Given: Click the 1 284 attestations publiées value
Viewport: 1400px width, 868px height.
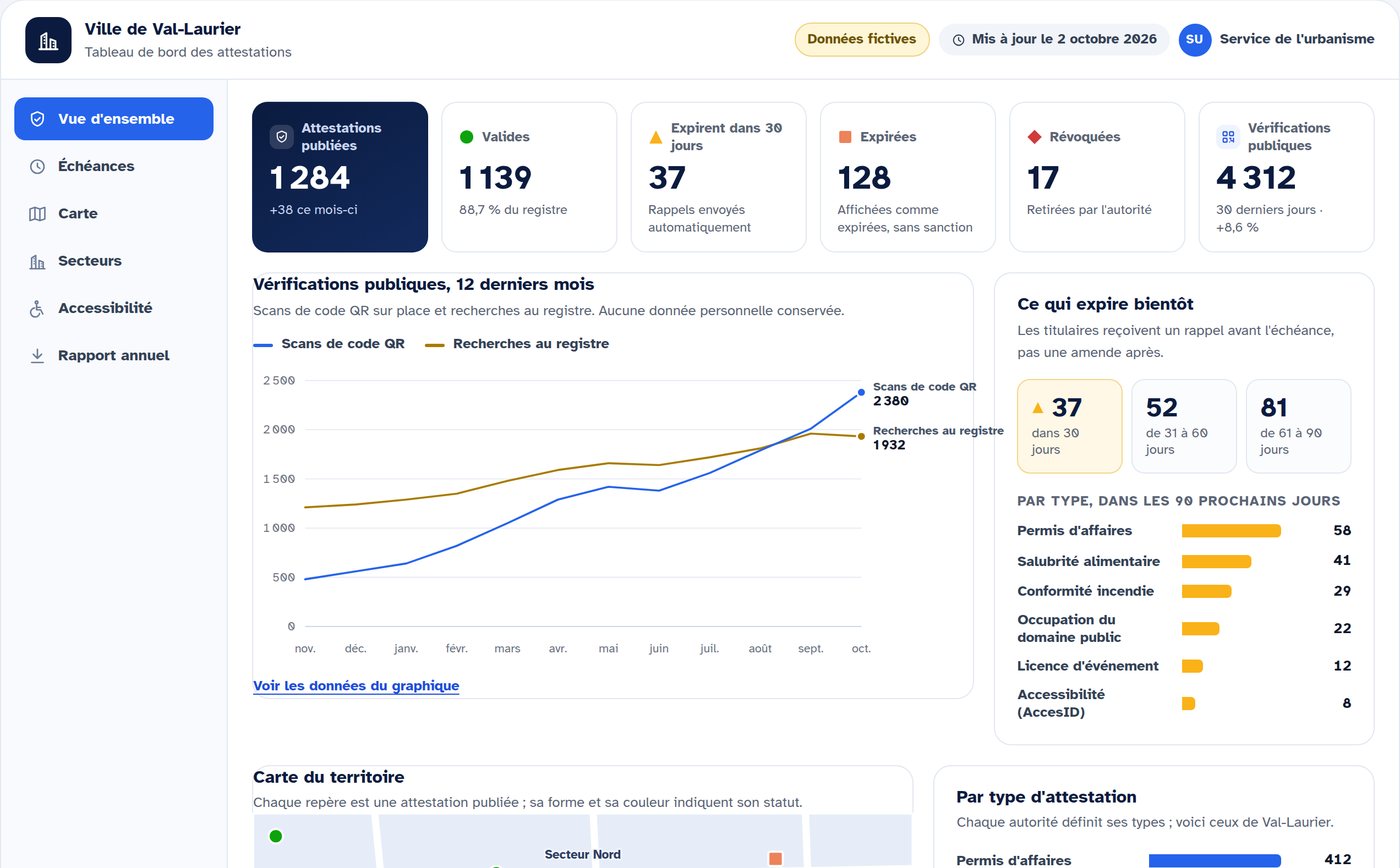Looking at the screenshot, I should click(x=310, y=178).
